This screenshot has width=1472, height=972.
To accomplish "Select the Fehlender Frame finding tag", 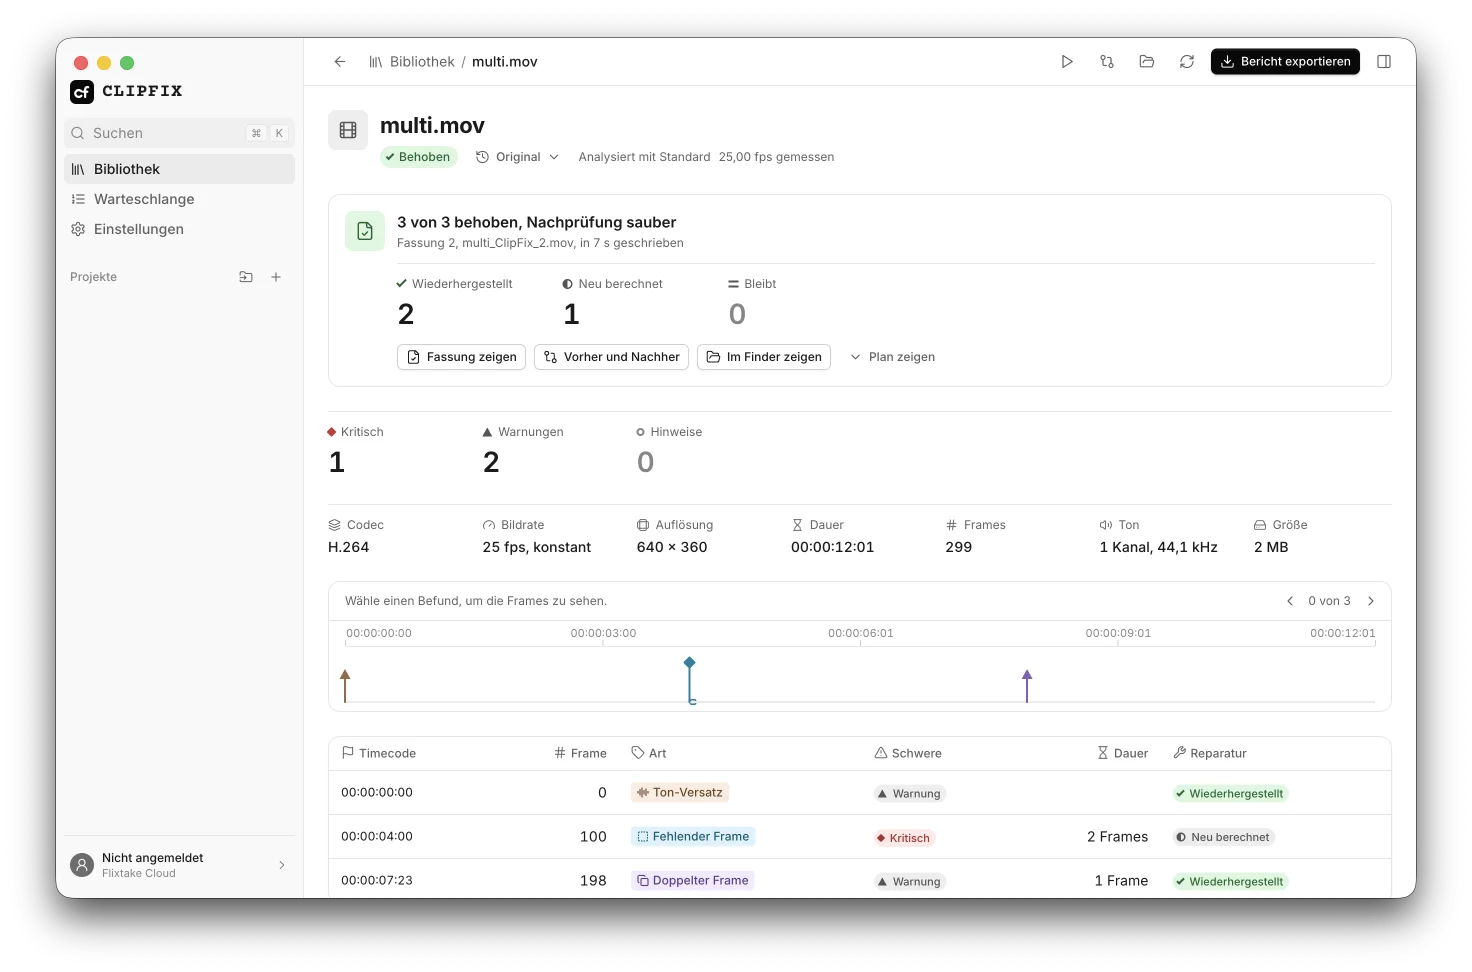I will tap(693, 836).
